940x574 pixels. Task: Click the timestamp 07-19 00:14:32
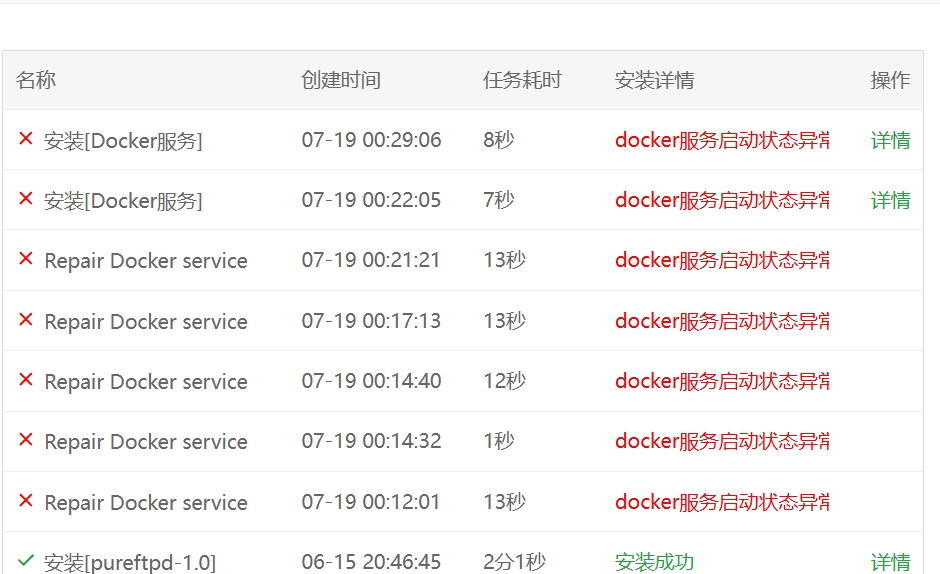coord(371,441)
